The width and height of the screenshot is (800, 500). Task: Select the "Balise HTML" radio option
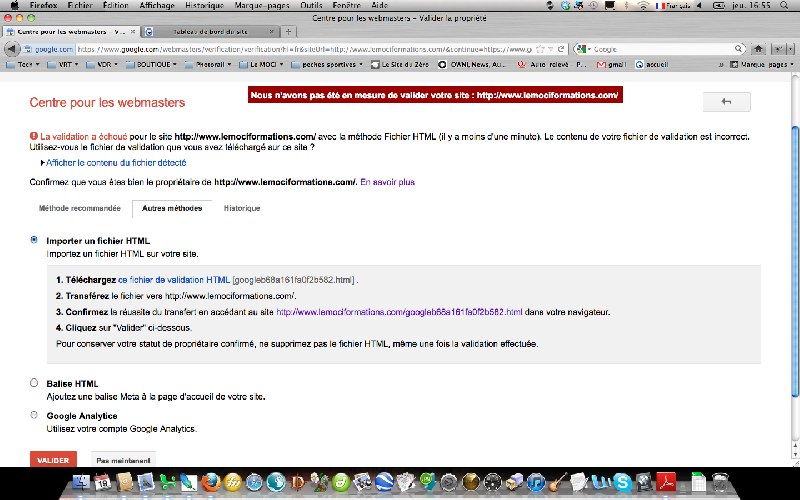(x=35, y=382)
